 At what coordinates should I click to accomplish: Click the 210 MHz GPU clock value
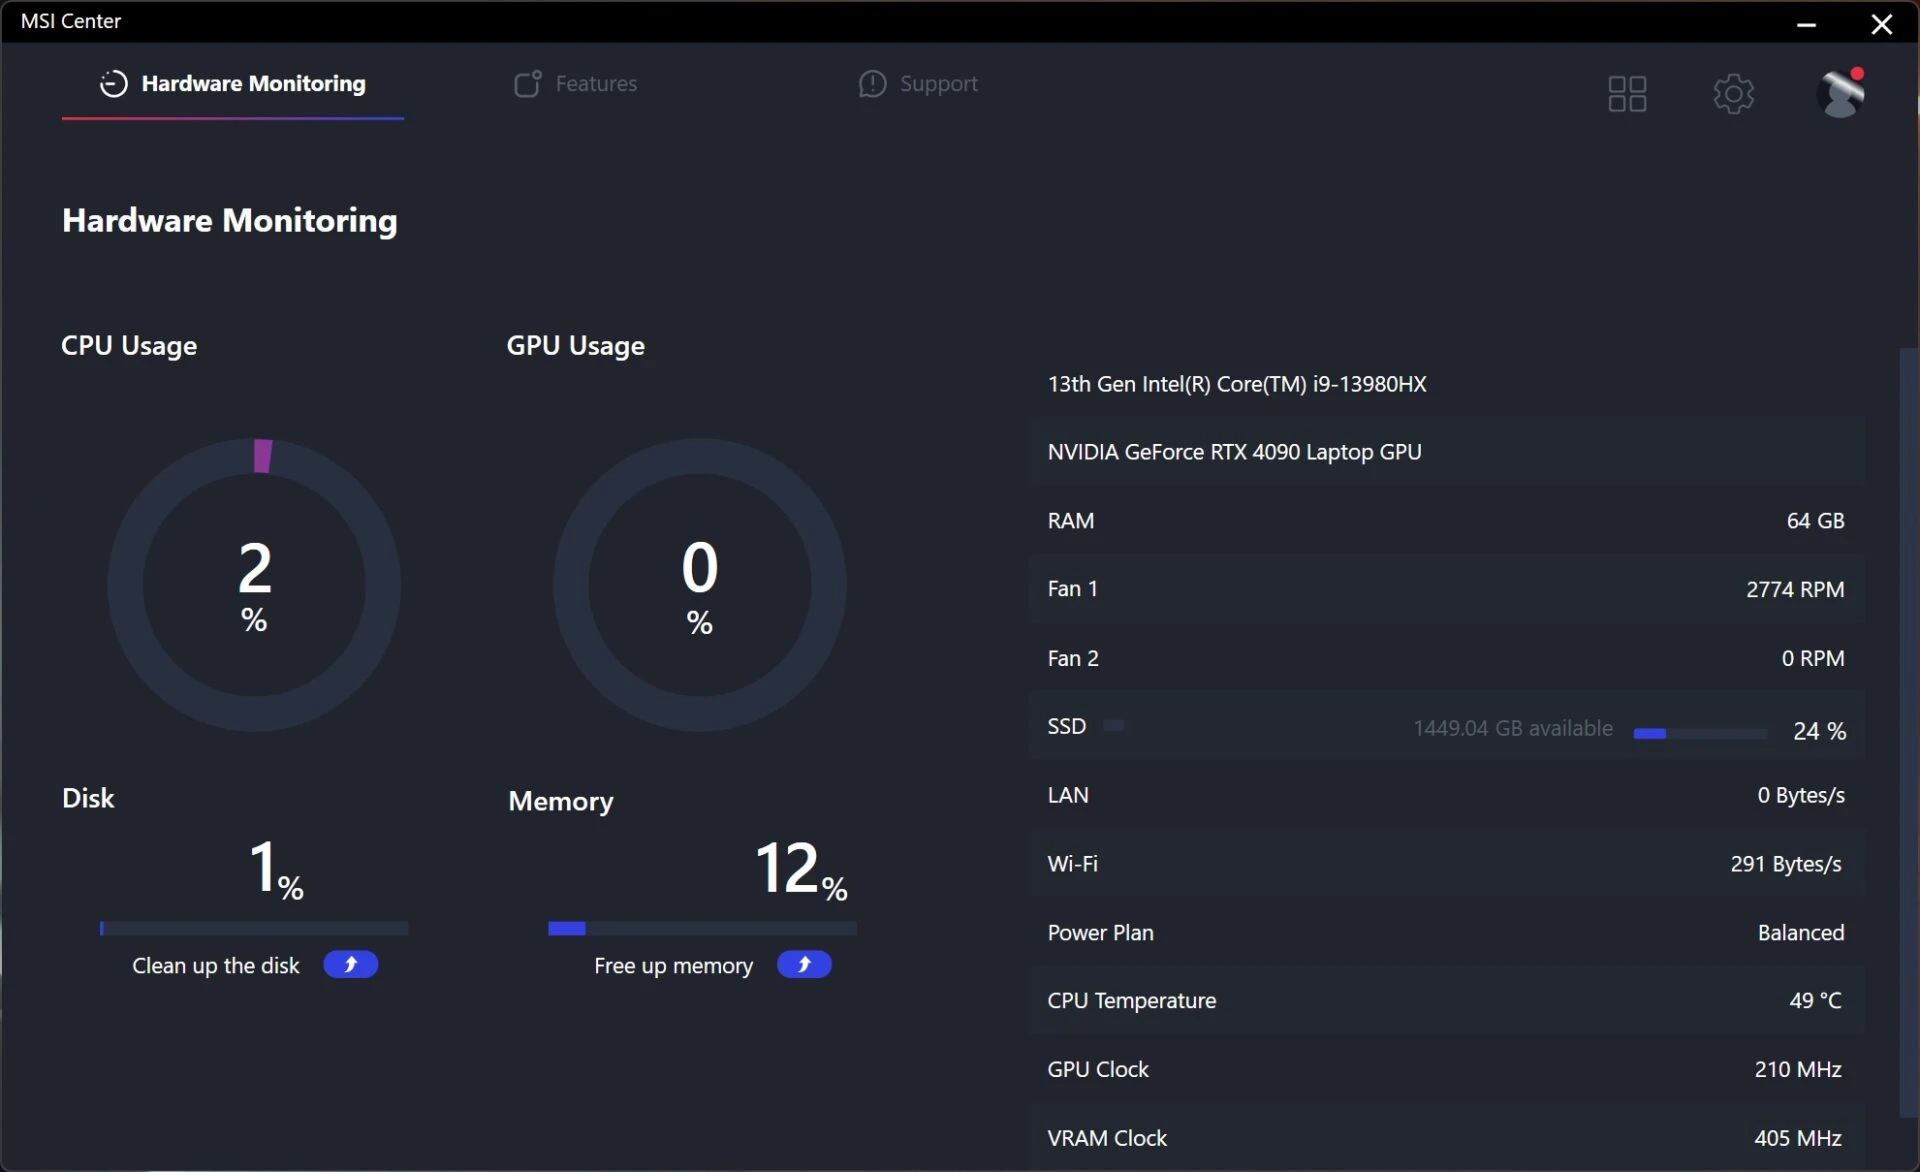point(1798,1070)
